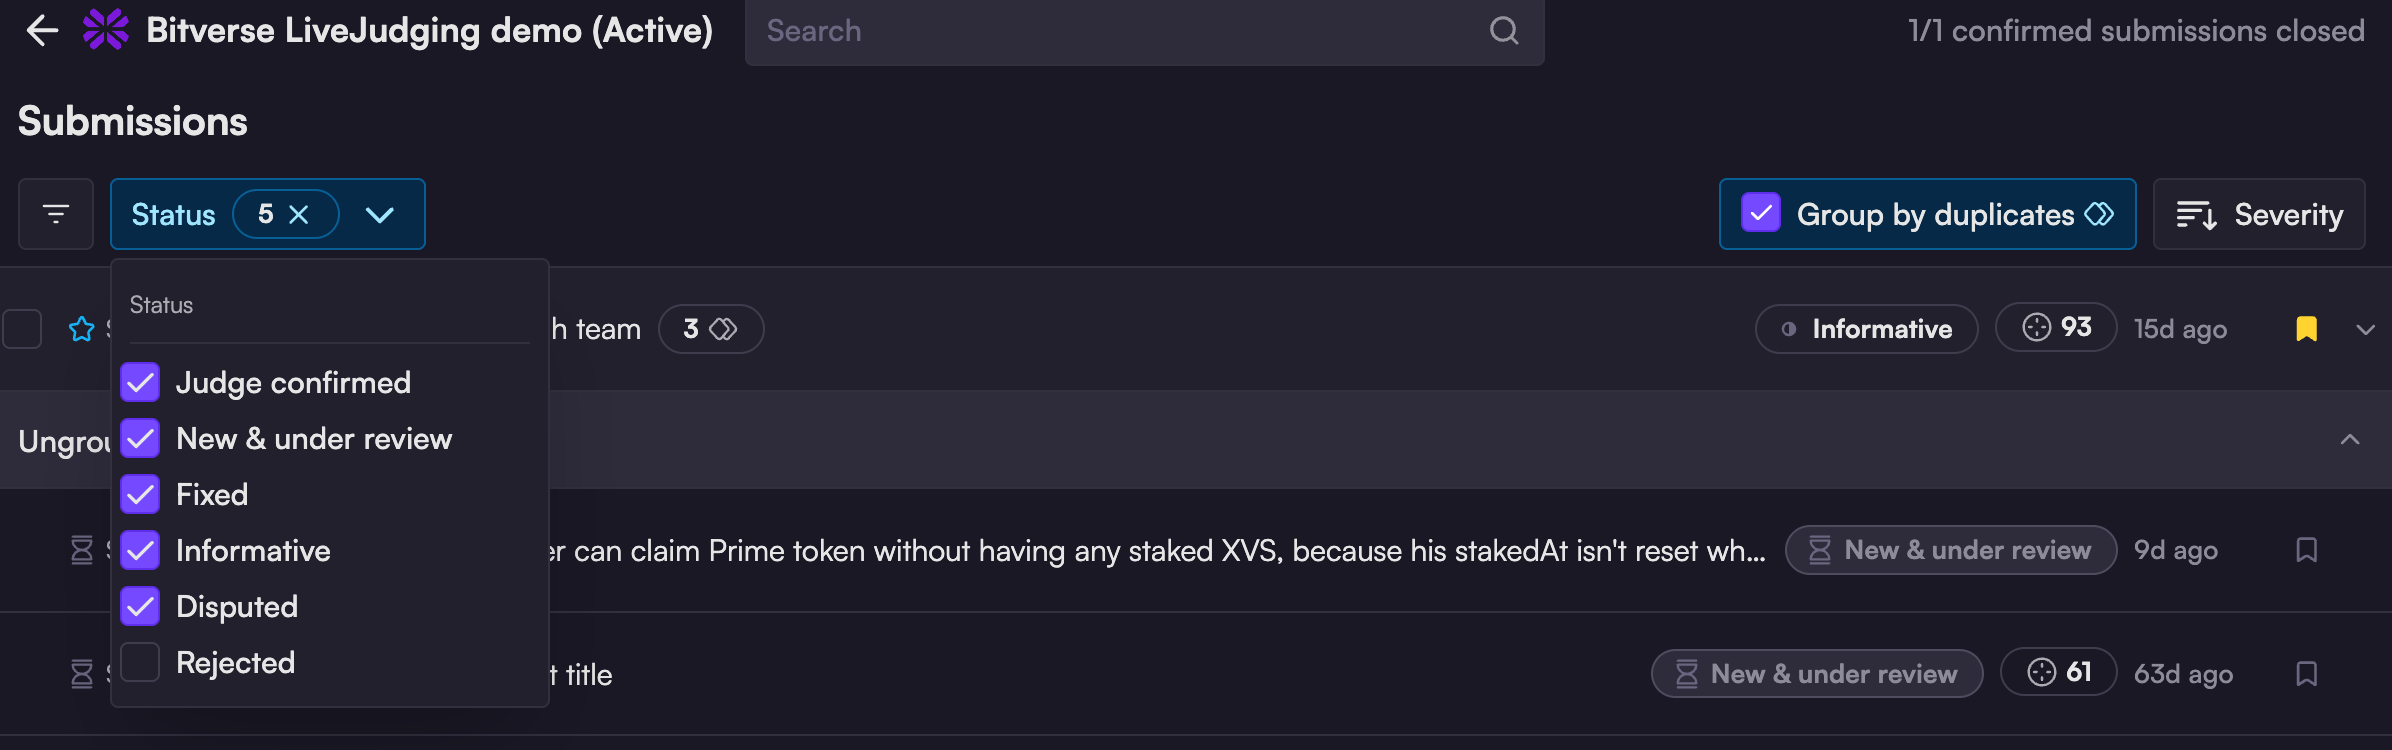2392x750 pixels.
Task: Click the purple Bitverse logo icon
Action: [x=106, y=30]
